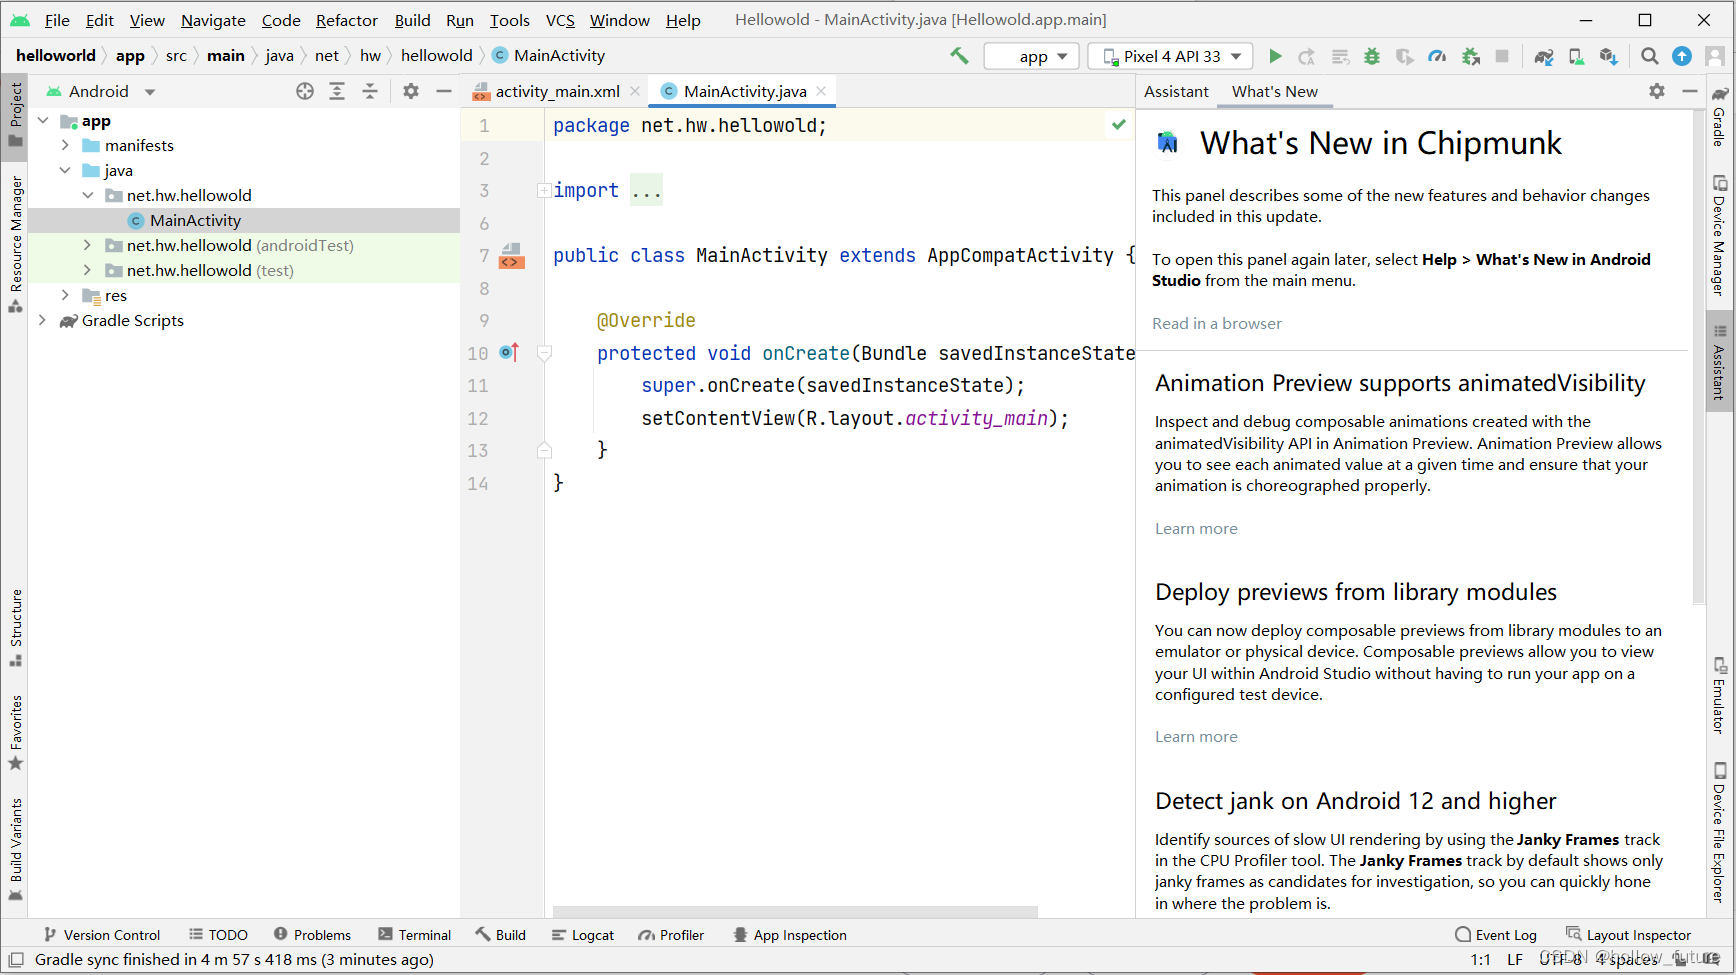Viewport: 1736px width, 975px height.
Task: Expand the res folder
Action: click(x=65, y=295)
